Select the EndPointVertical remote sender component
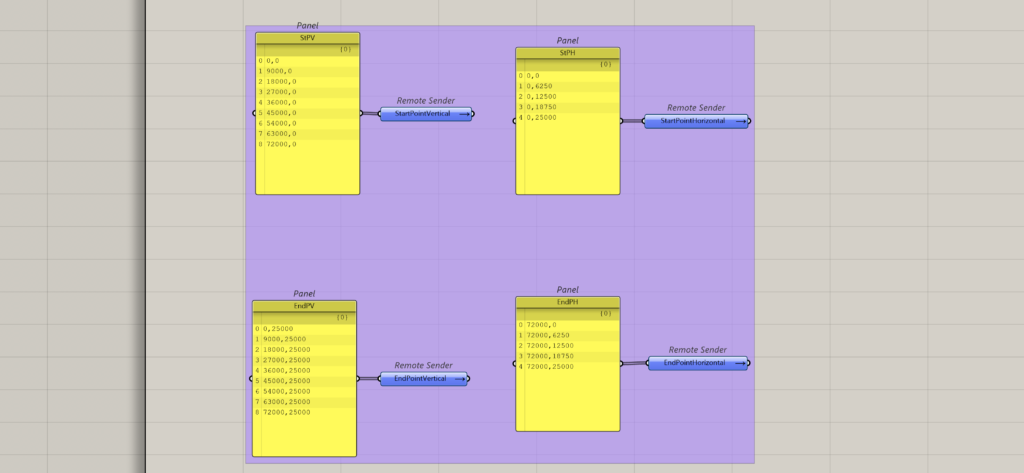The image size is (1024, 473). click(418, 379)
